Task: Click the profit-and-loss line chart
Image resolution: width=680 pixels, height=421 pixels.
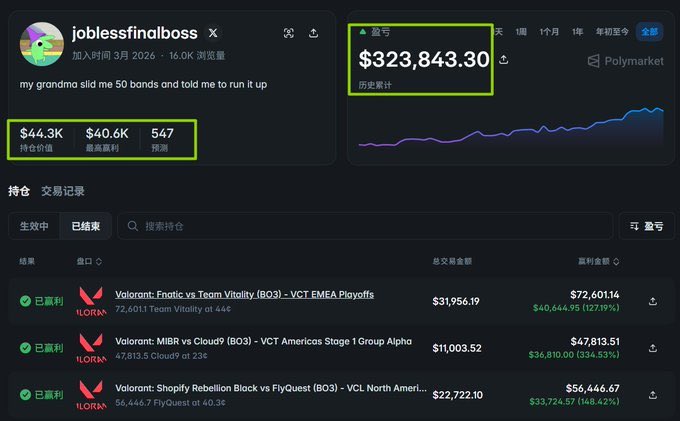Action: [511, 126]
